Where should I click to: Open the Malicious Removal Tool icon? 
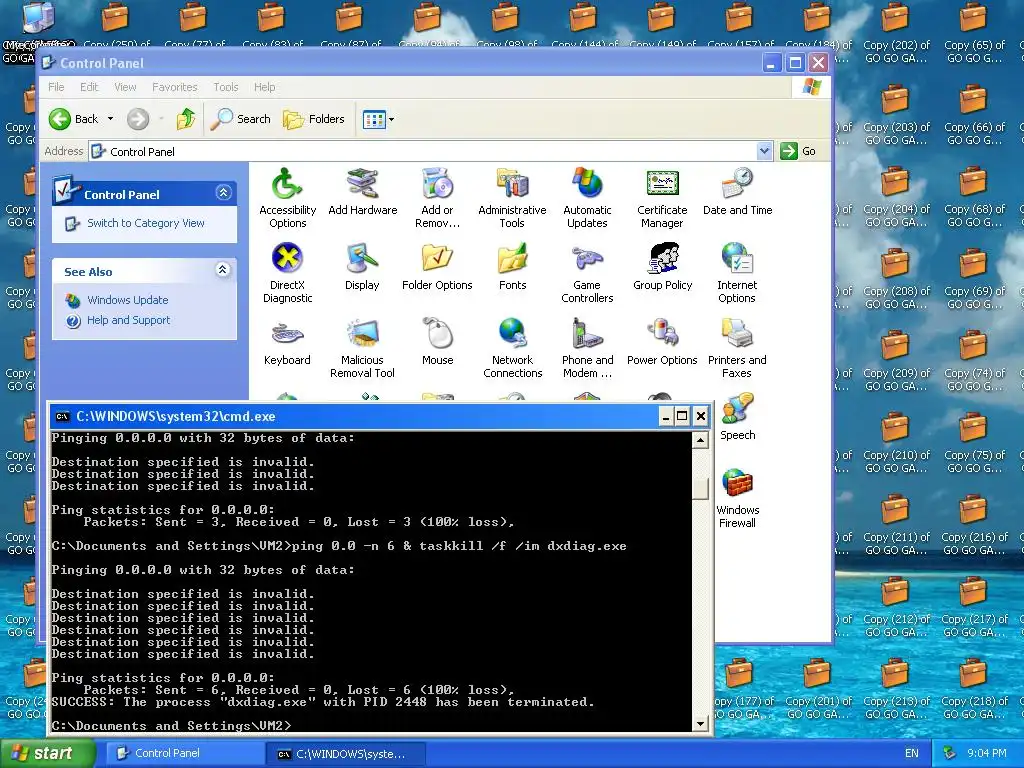pos(362,348)
